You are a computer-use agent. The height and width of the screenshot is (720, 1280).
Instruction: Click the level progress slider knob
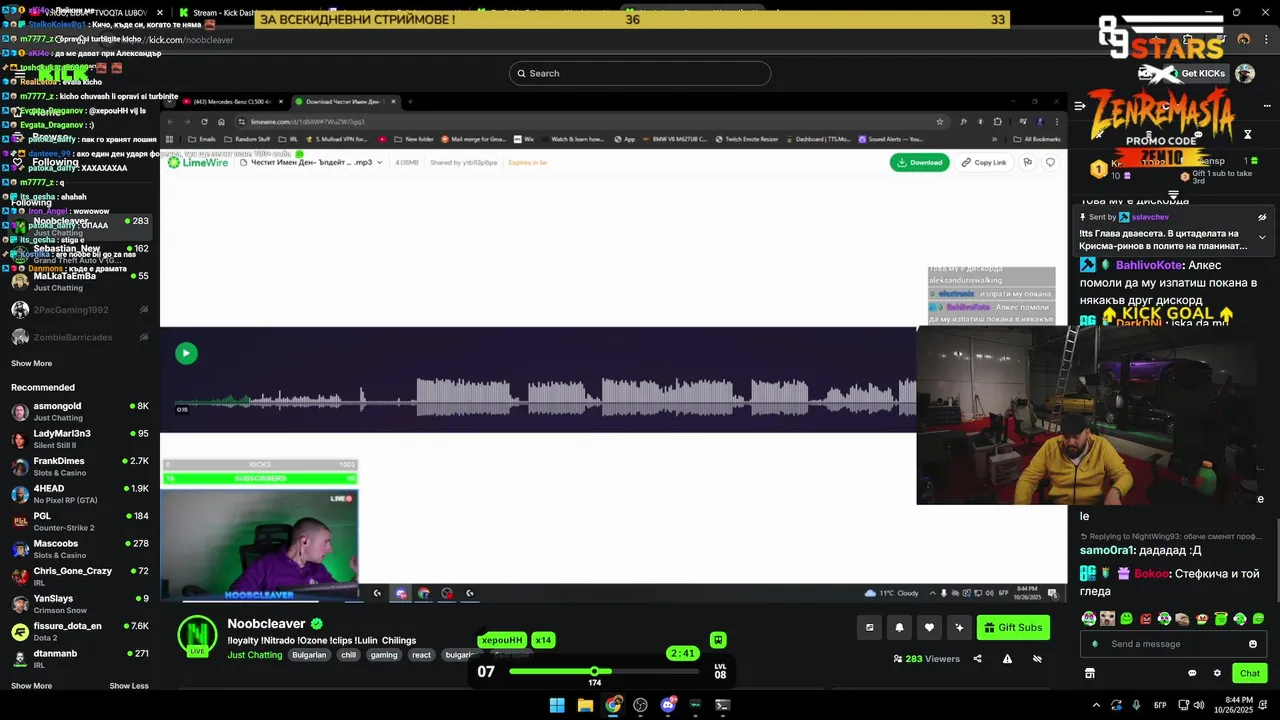[594, 671]
